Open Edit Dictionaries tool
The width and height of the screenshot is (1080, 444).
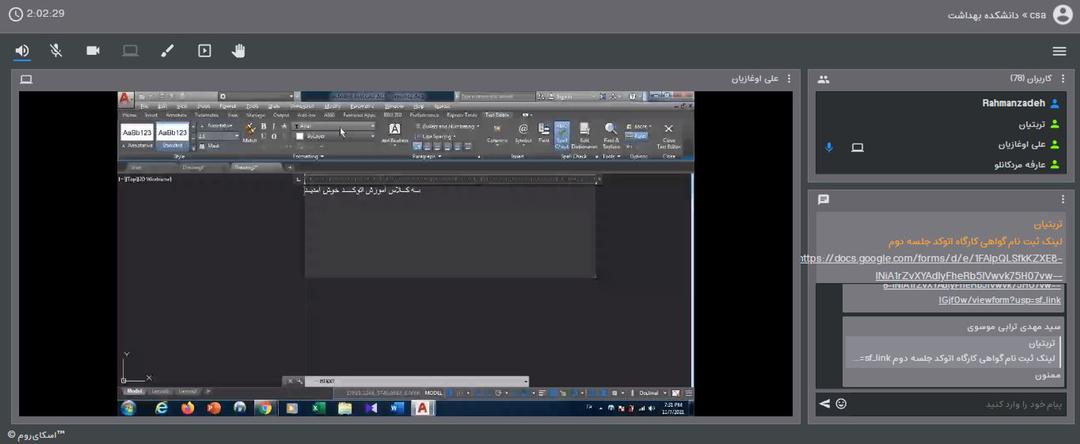(x=584, y=135)
